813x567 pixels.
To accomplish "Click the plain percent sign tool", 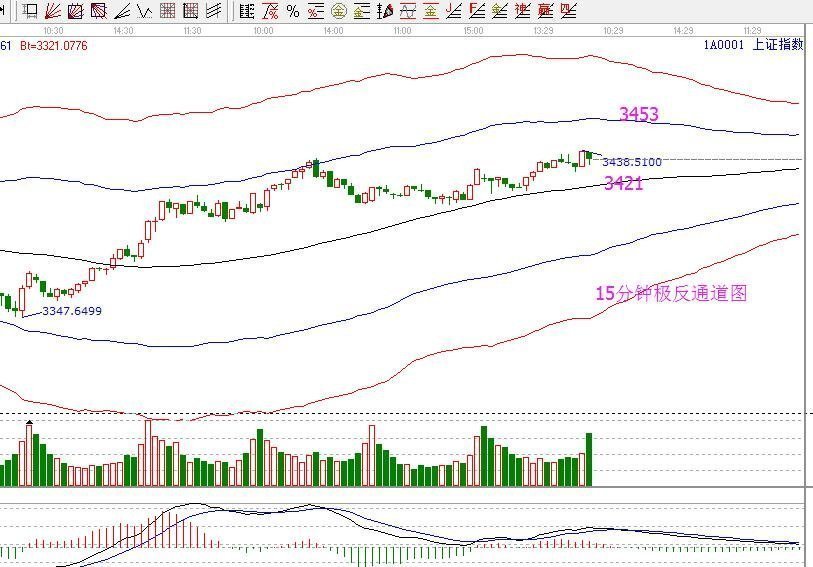I will click(x=293, y=10).
